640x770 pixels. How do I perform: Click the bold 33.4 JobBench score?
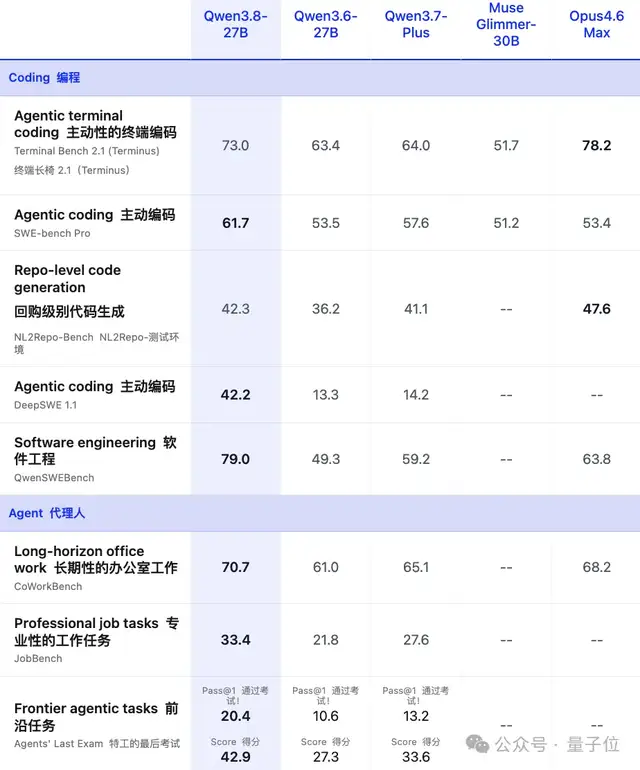(235, 640)
